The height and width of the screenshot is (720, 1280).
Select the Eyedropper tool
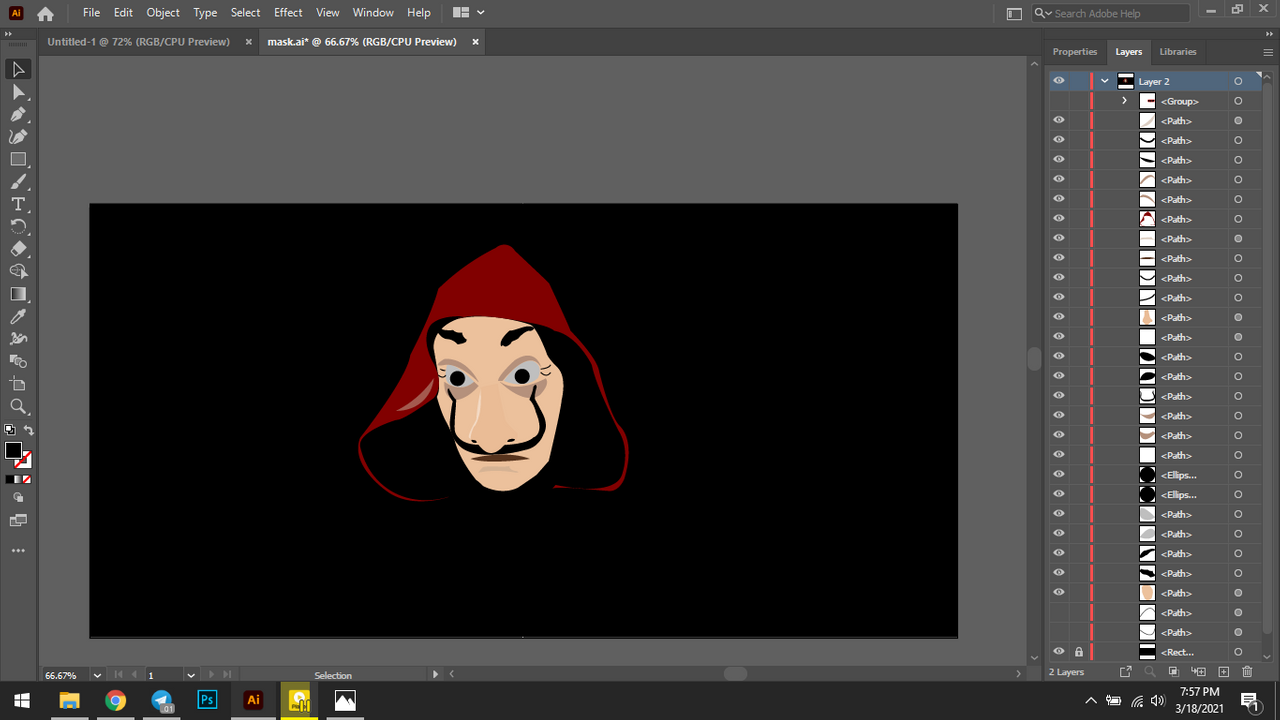(18, 317)
